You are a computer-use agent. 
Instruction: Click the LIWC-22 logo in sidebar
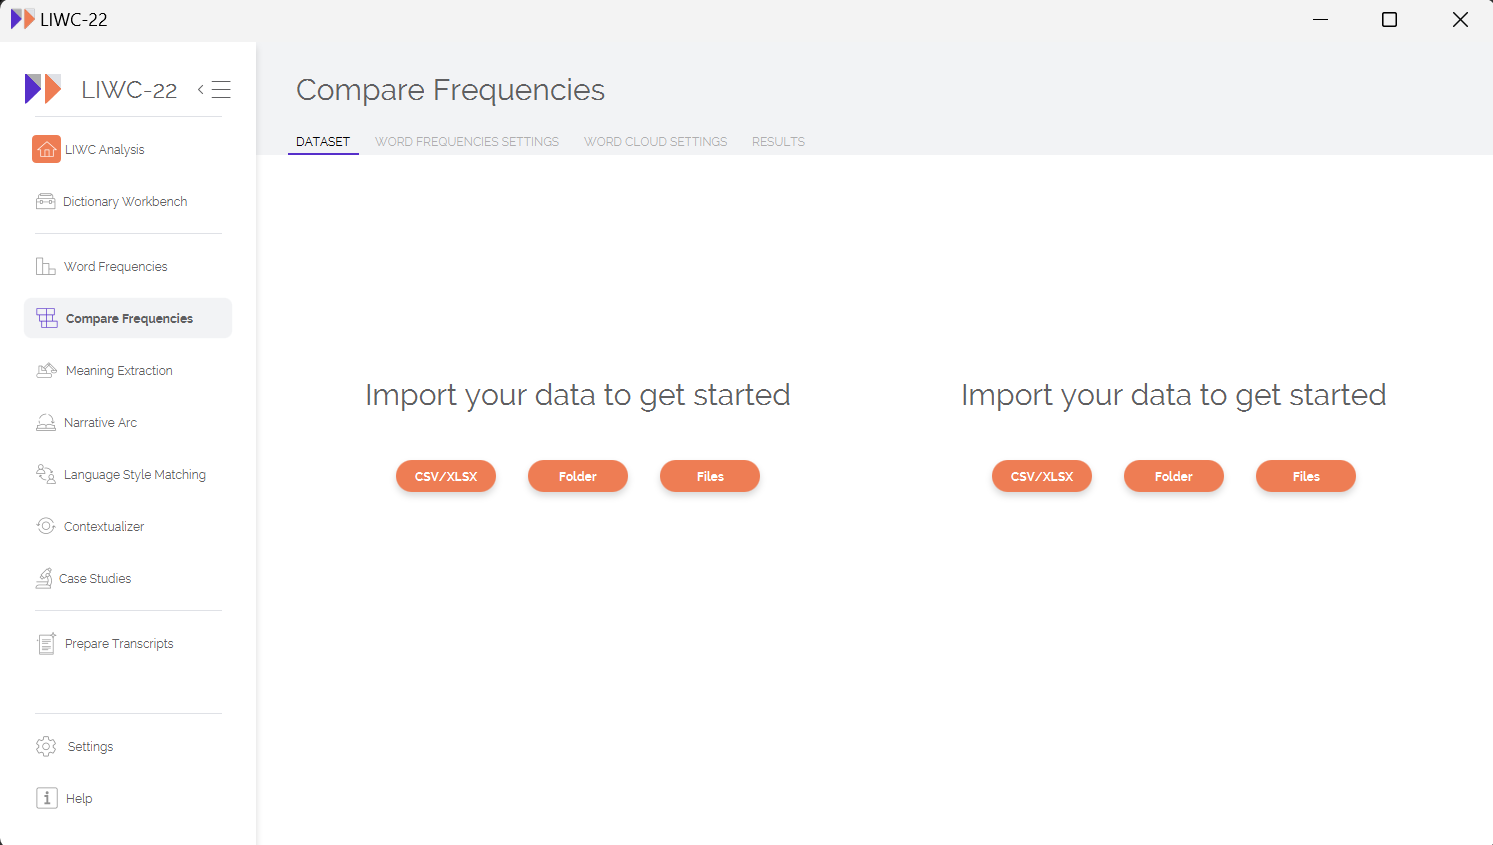[x=43, y=89]
